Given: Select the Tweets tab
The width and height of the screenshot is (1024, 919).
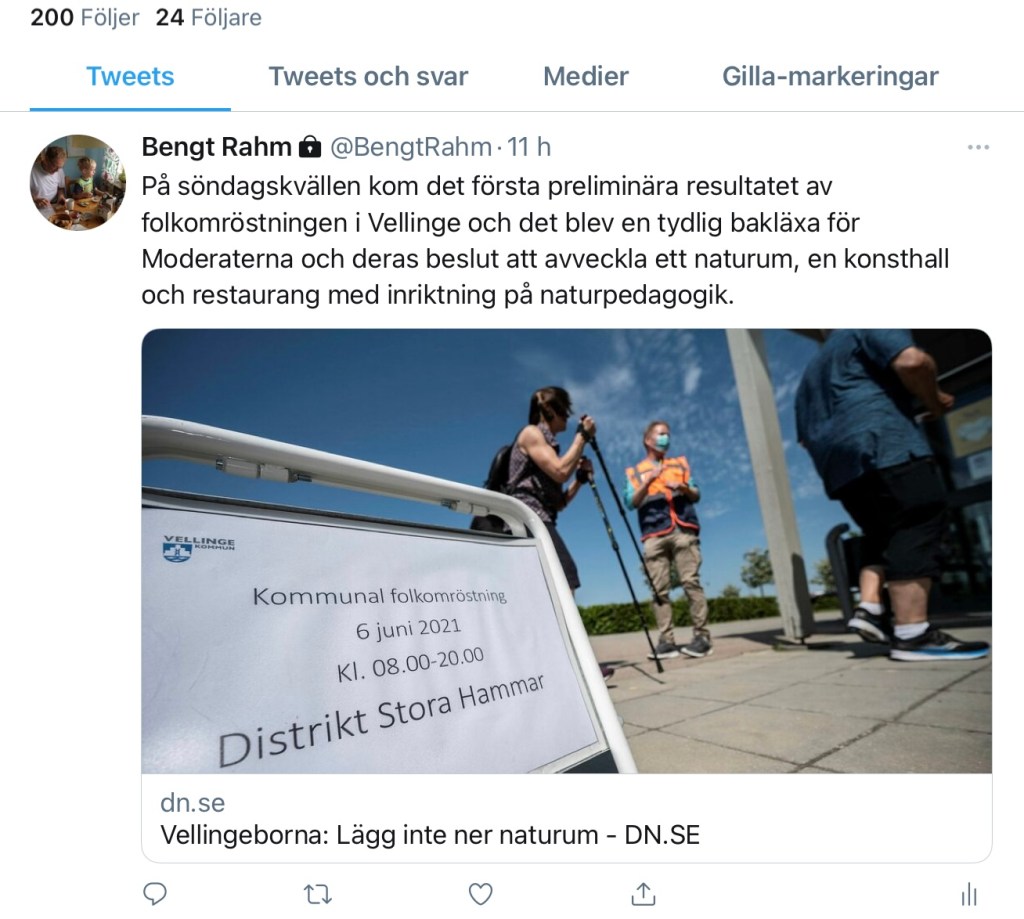Looking at the screenshot, I should pos(131,76).
